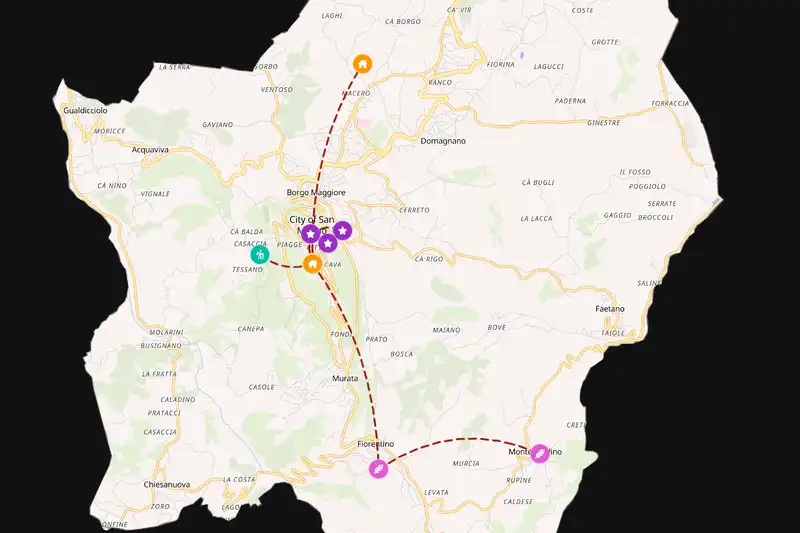Image resolution: width=800 pixels, height=533 pixels.
Task: Select the SERRATE label
Action: 662,204
